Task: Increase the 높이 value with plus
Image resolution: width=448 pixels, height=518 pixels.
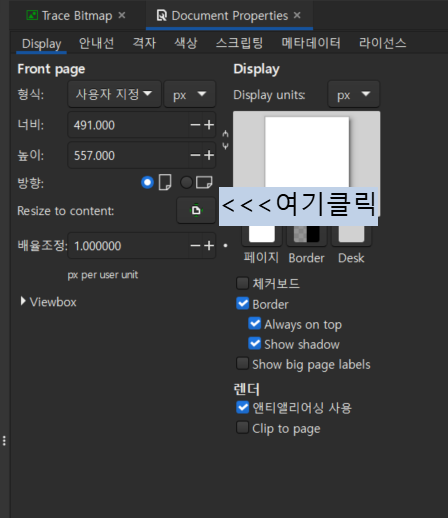Action: (209, 155)
